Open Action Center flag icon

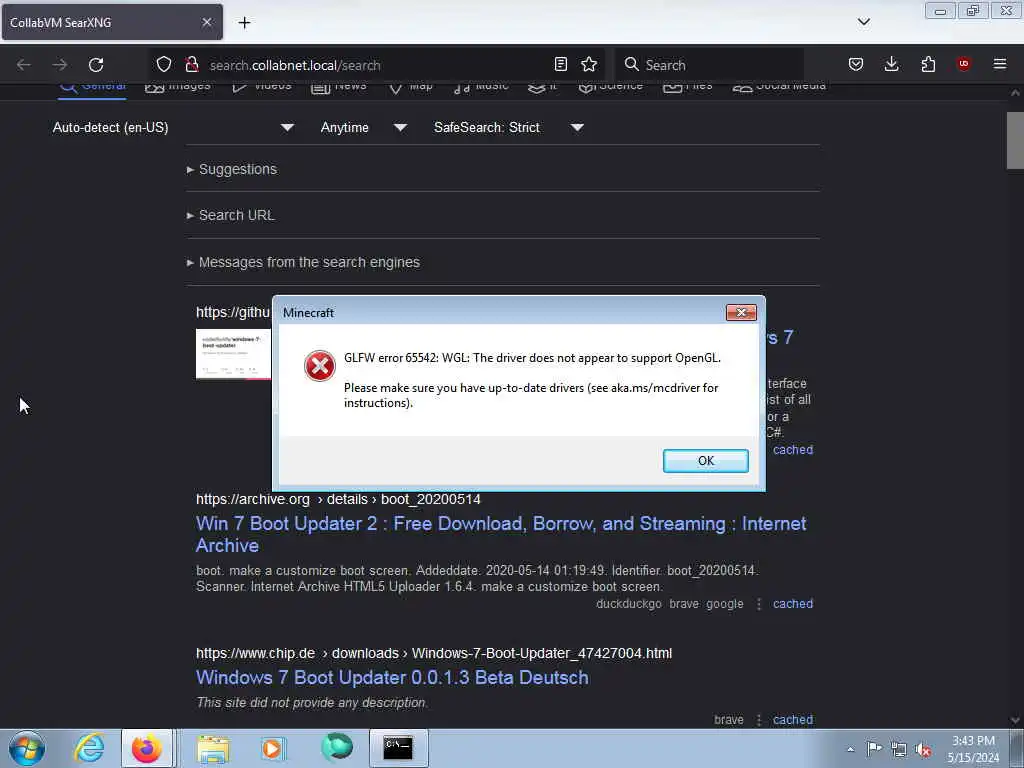[874, 749]
